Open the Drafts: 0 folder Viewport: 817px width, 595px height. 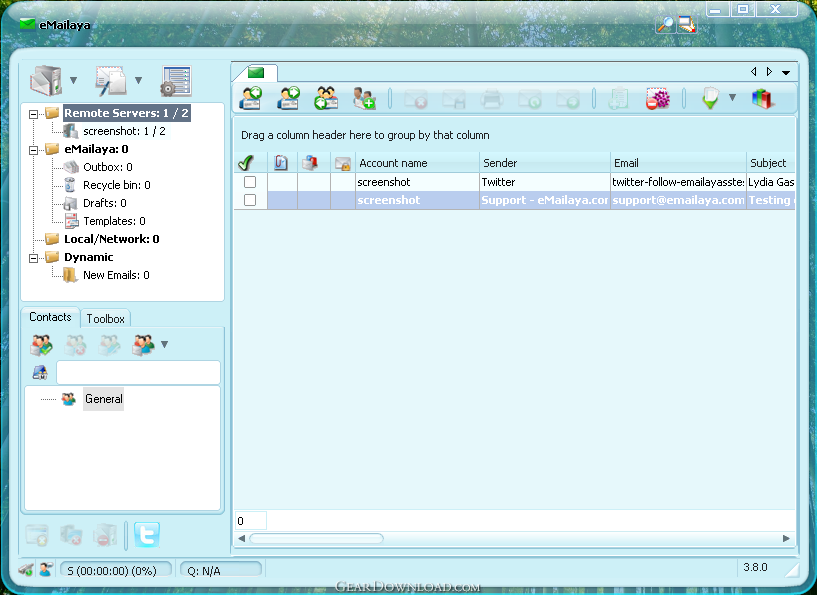(105, 203)
